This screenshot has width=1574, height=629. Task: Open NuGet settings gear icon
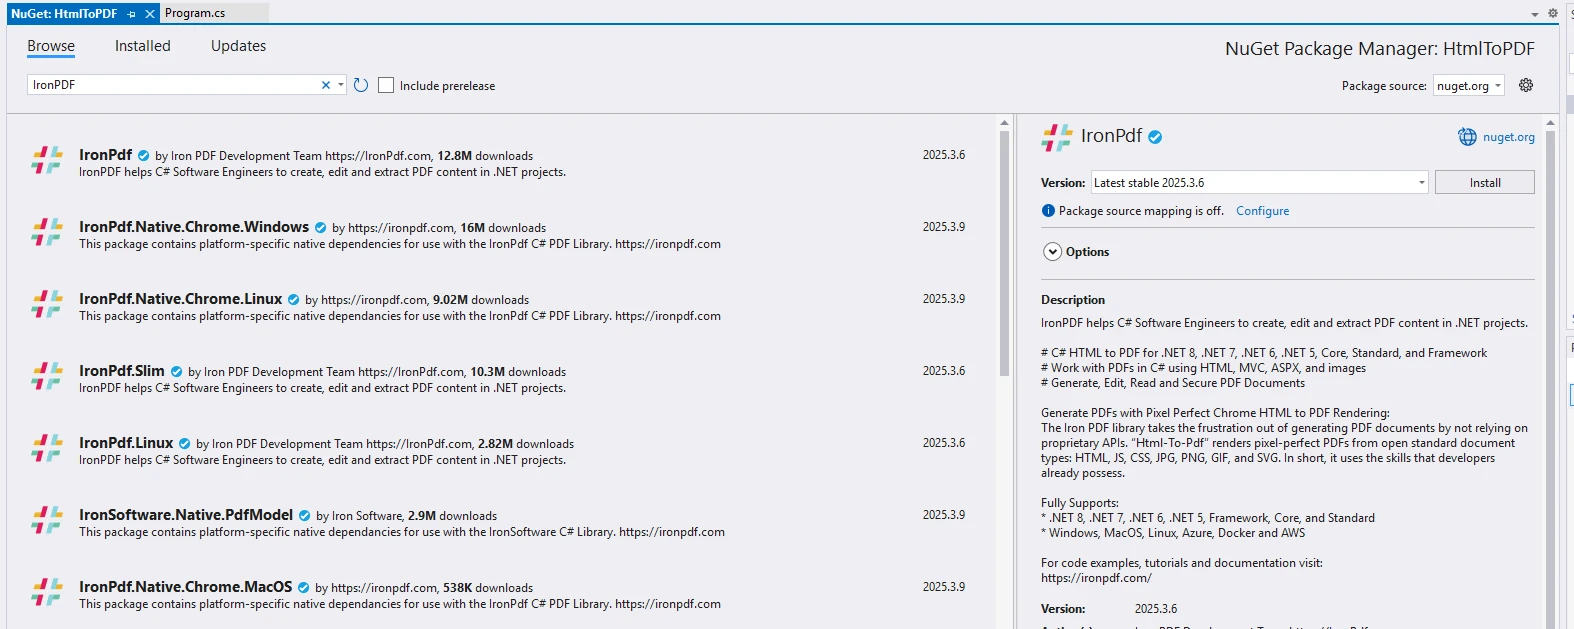(1525, 85)
